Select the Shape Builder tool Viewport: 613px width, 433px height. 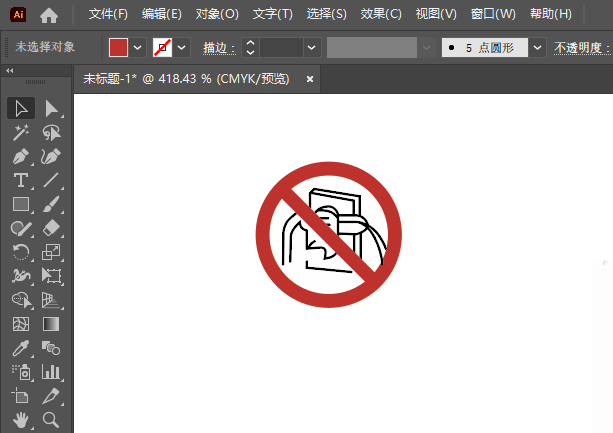coord(21,300)
